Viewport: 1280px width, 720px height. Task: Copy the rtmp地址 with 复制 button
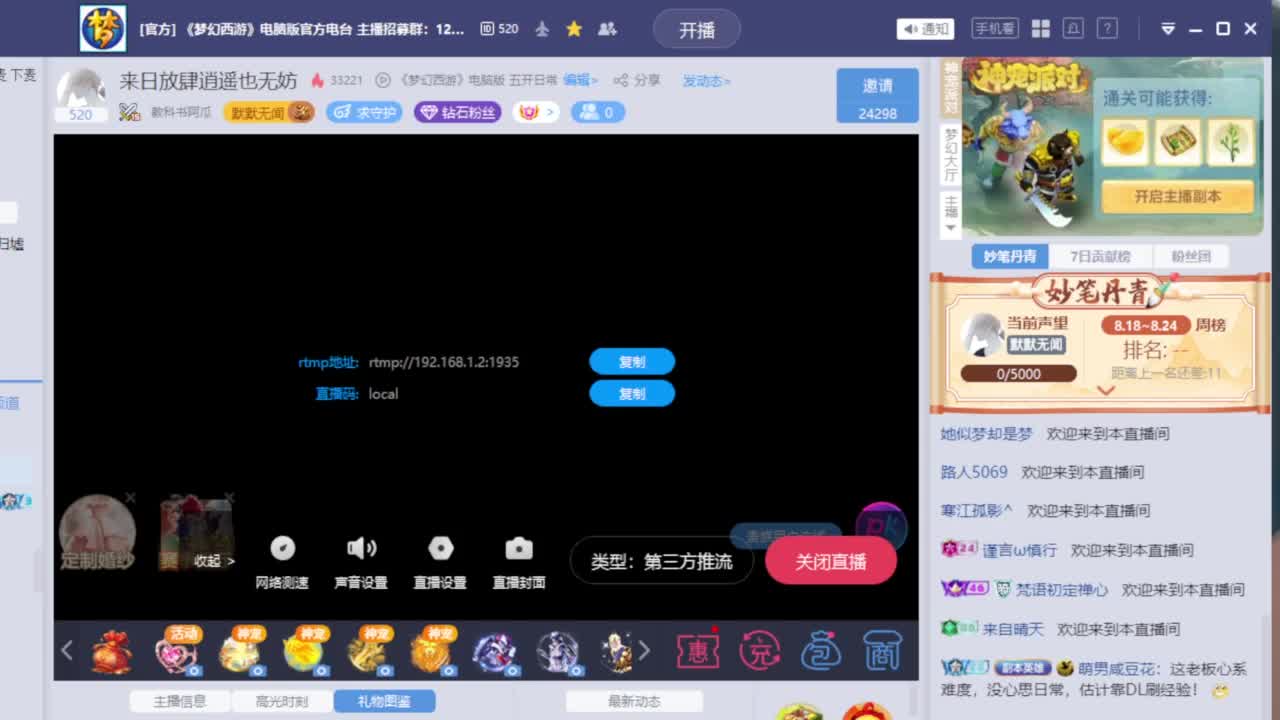(x=632, y=361)
